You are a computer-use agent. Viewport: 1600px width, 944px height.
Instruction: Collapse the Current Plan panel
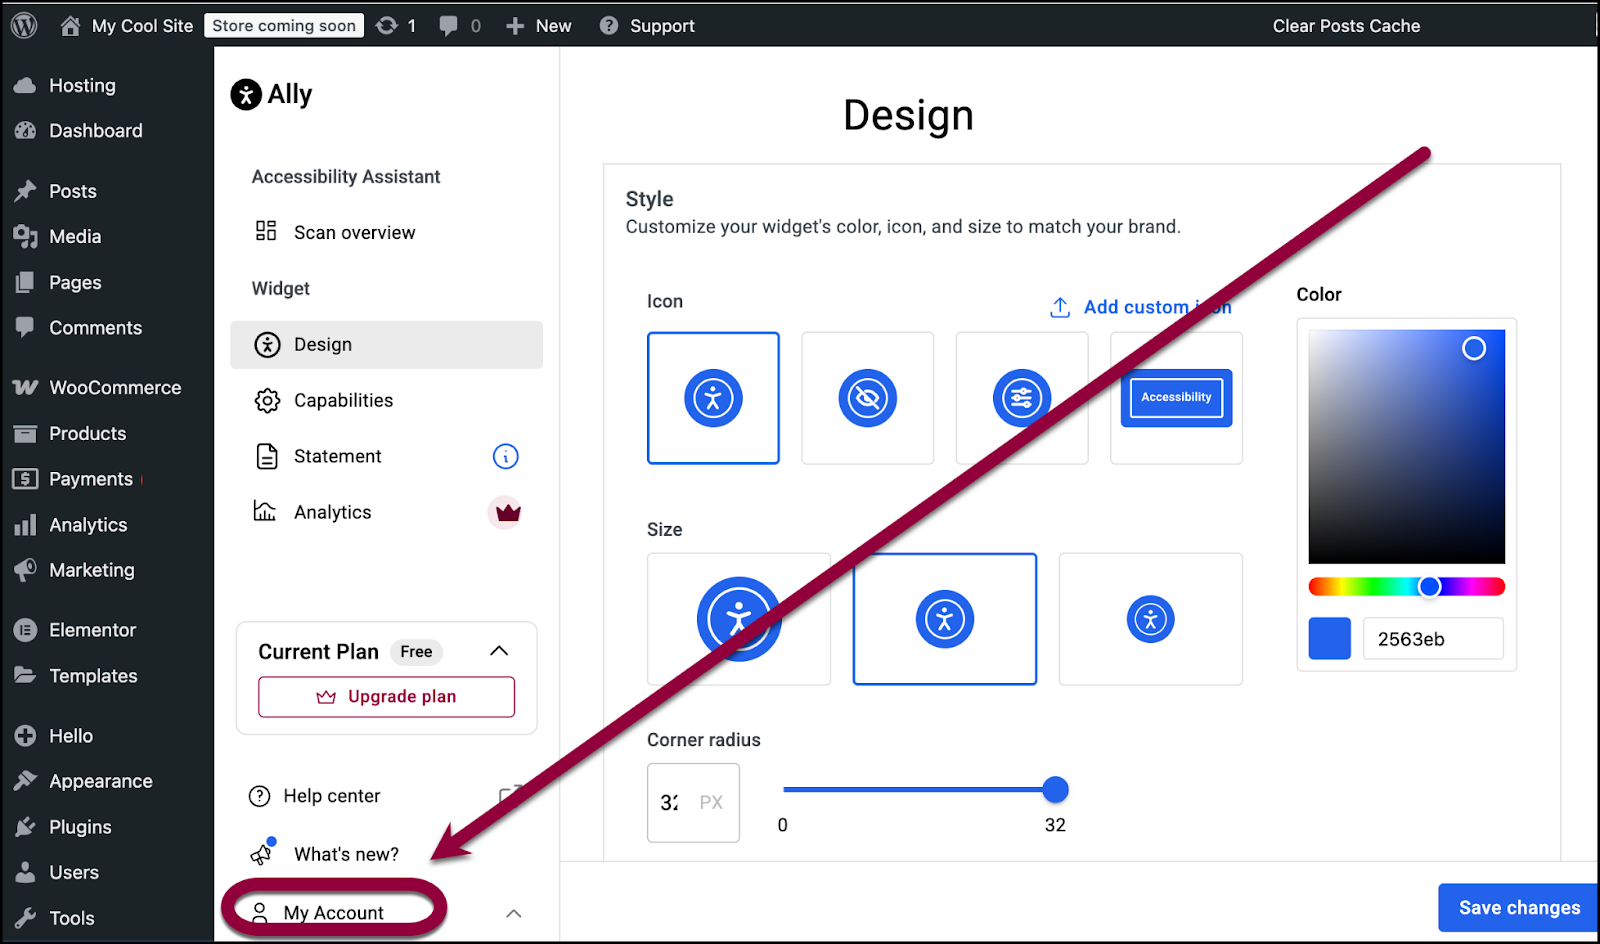tap(499, 652)
